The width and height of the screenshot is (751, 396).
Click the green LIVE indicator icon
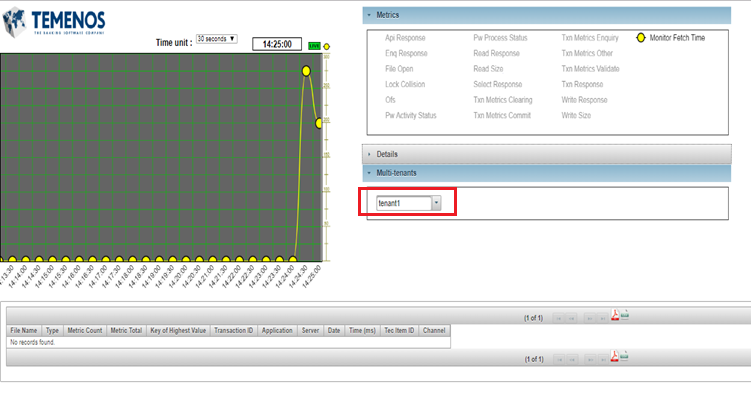[x=314, y=46]
